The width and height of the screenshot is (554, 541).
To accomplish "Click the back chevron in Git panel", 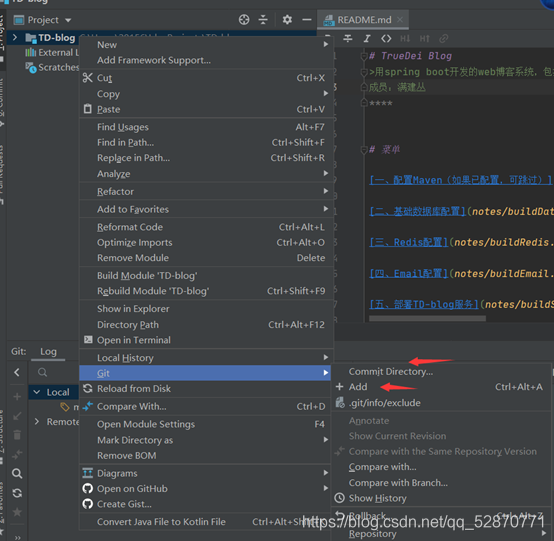I will click(x=17, y=372).
